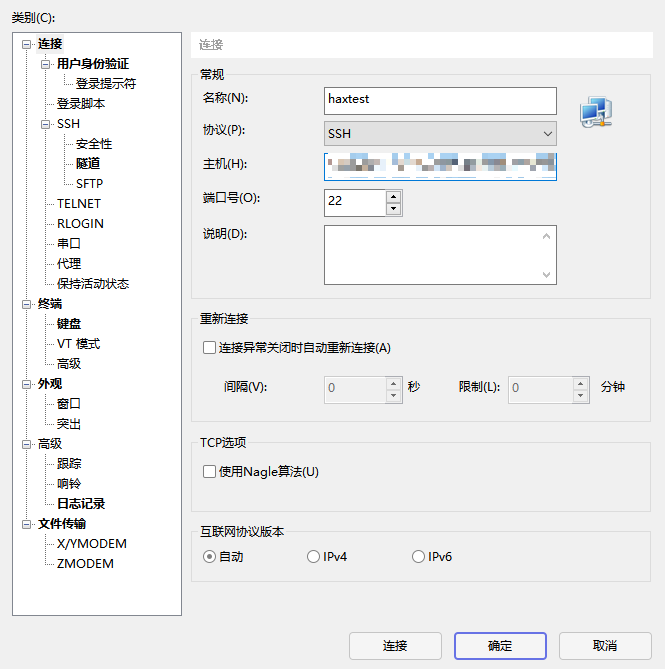665x669 pixels.
Task: Click the 连接 button
Action: click(x=395, y=646)
